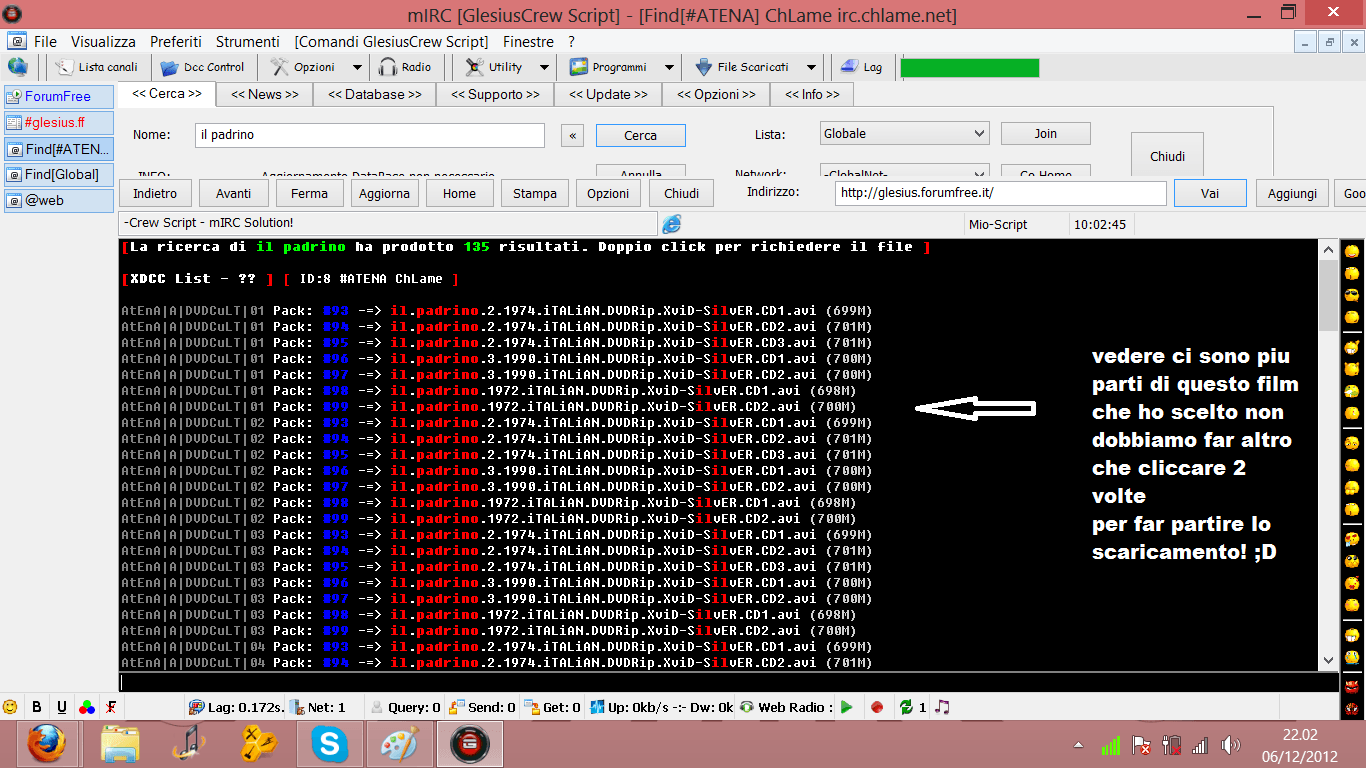Click the globe connect icon in the toolbar
The width and height of the screenshot is (1366, 768).
click(17, 67)
